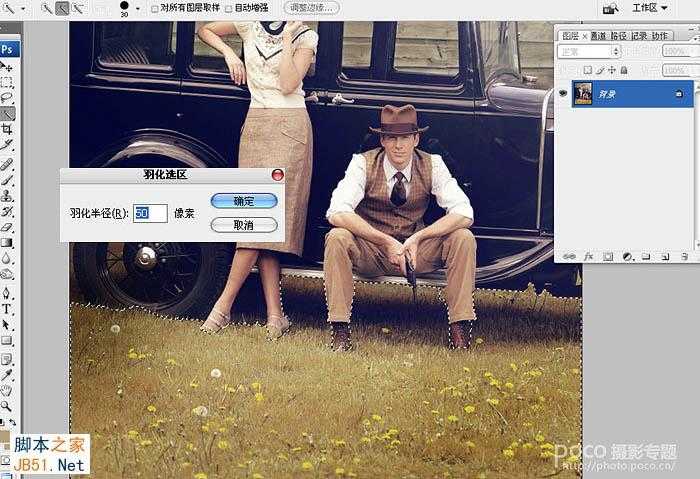Choose Subtract from Selection mode in options bar
700x479 pixels.
[78, 8]
